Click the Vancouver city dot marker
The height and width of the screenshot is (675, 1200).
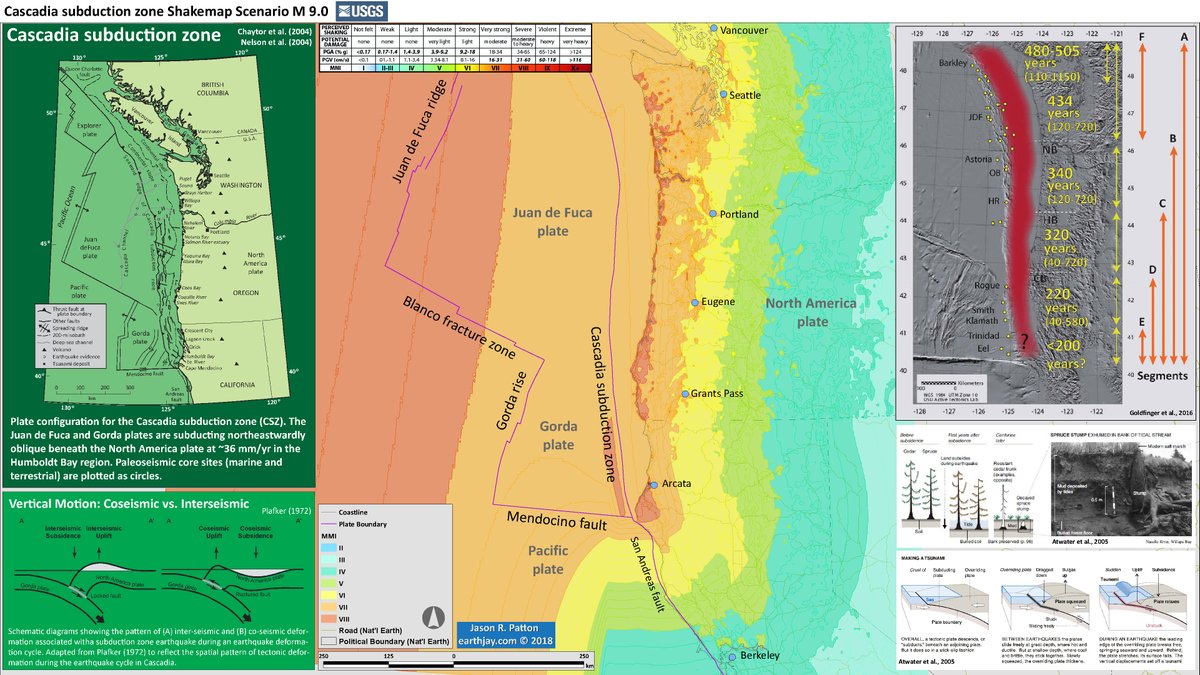[712, 29]
